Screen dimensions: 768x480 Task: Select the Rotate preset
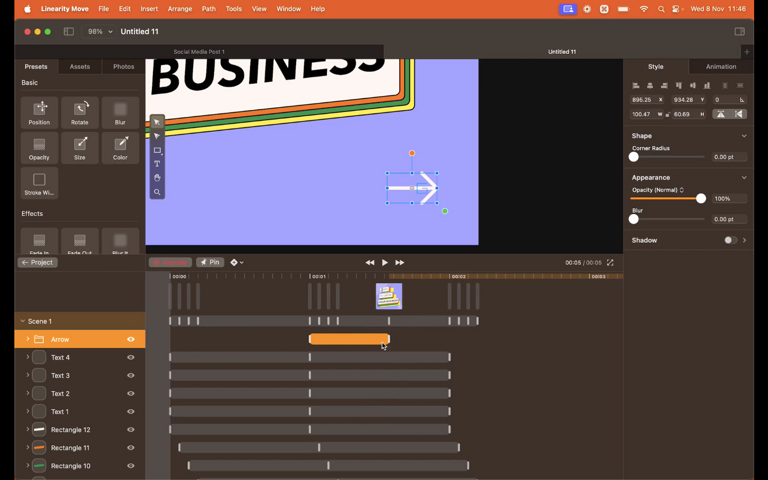[x=79, y=113]
